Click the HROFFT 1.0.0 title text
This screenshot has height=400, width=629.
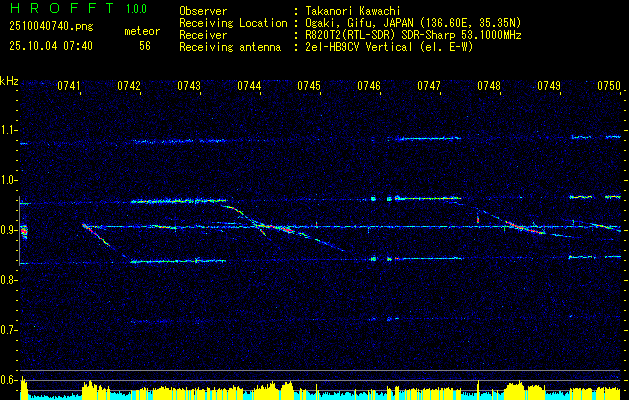(x=79, y=8)
